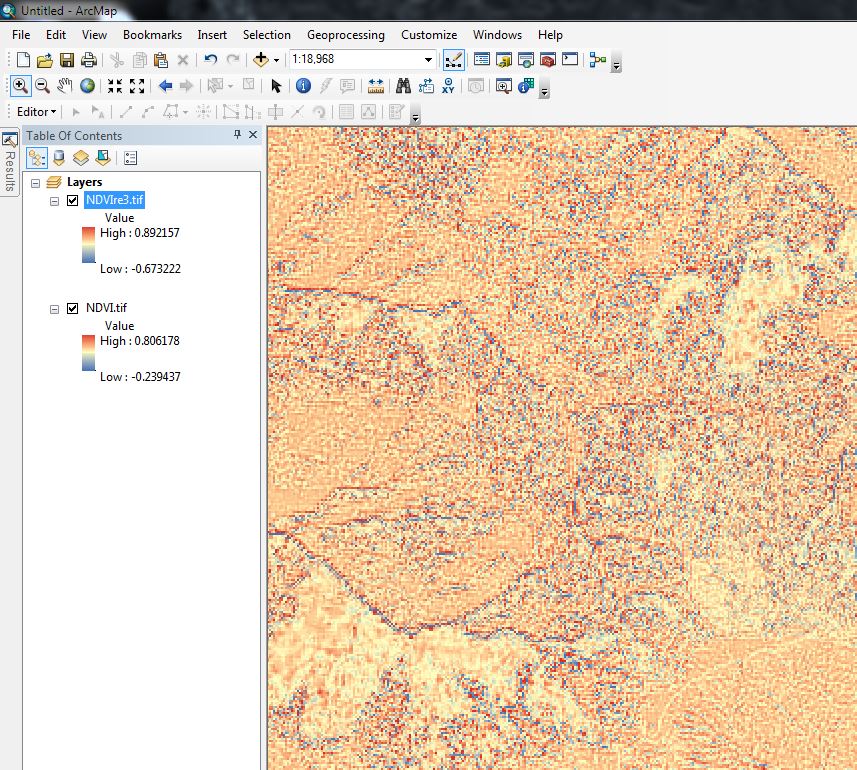Open the Windows menu
Image resolution: width=857 pixels, height=770 pixels.
tap(497, 35)
